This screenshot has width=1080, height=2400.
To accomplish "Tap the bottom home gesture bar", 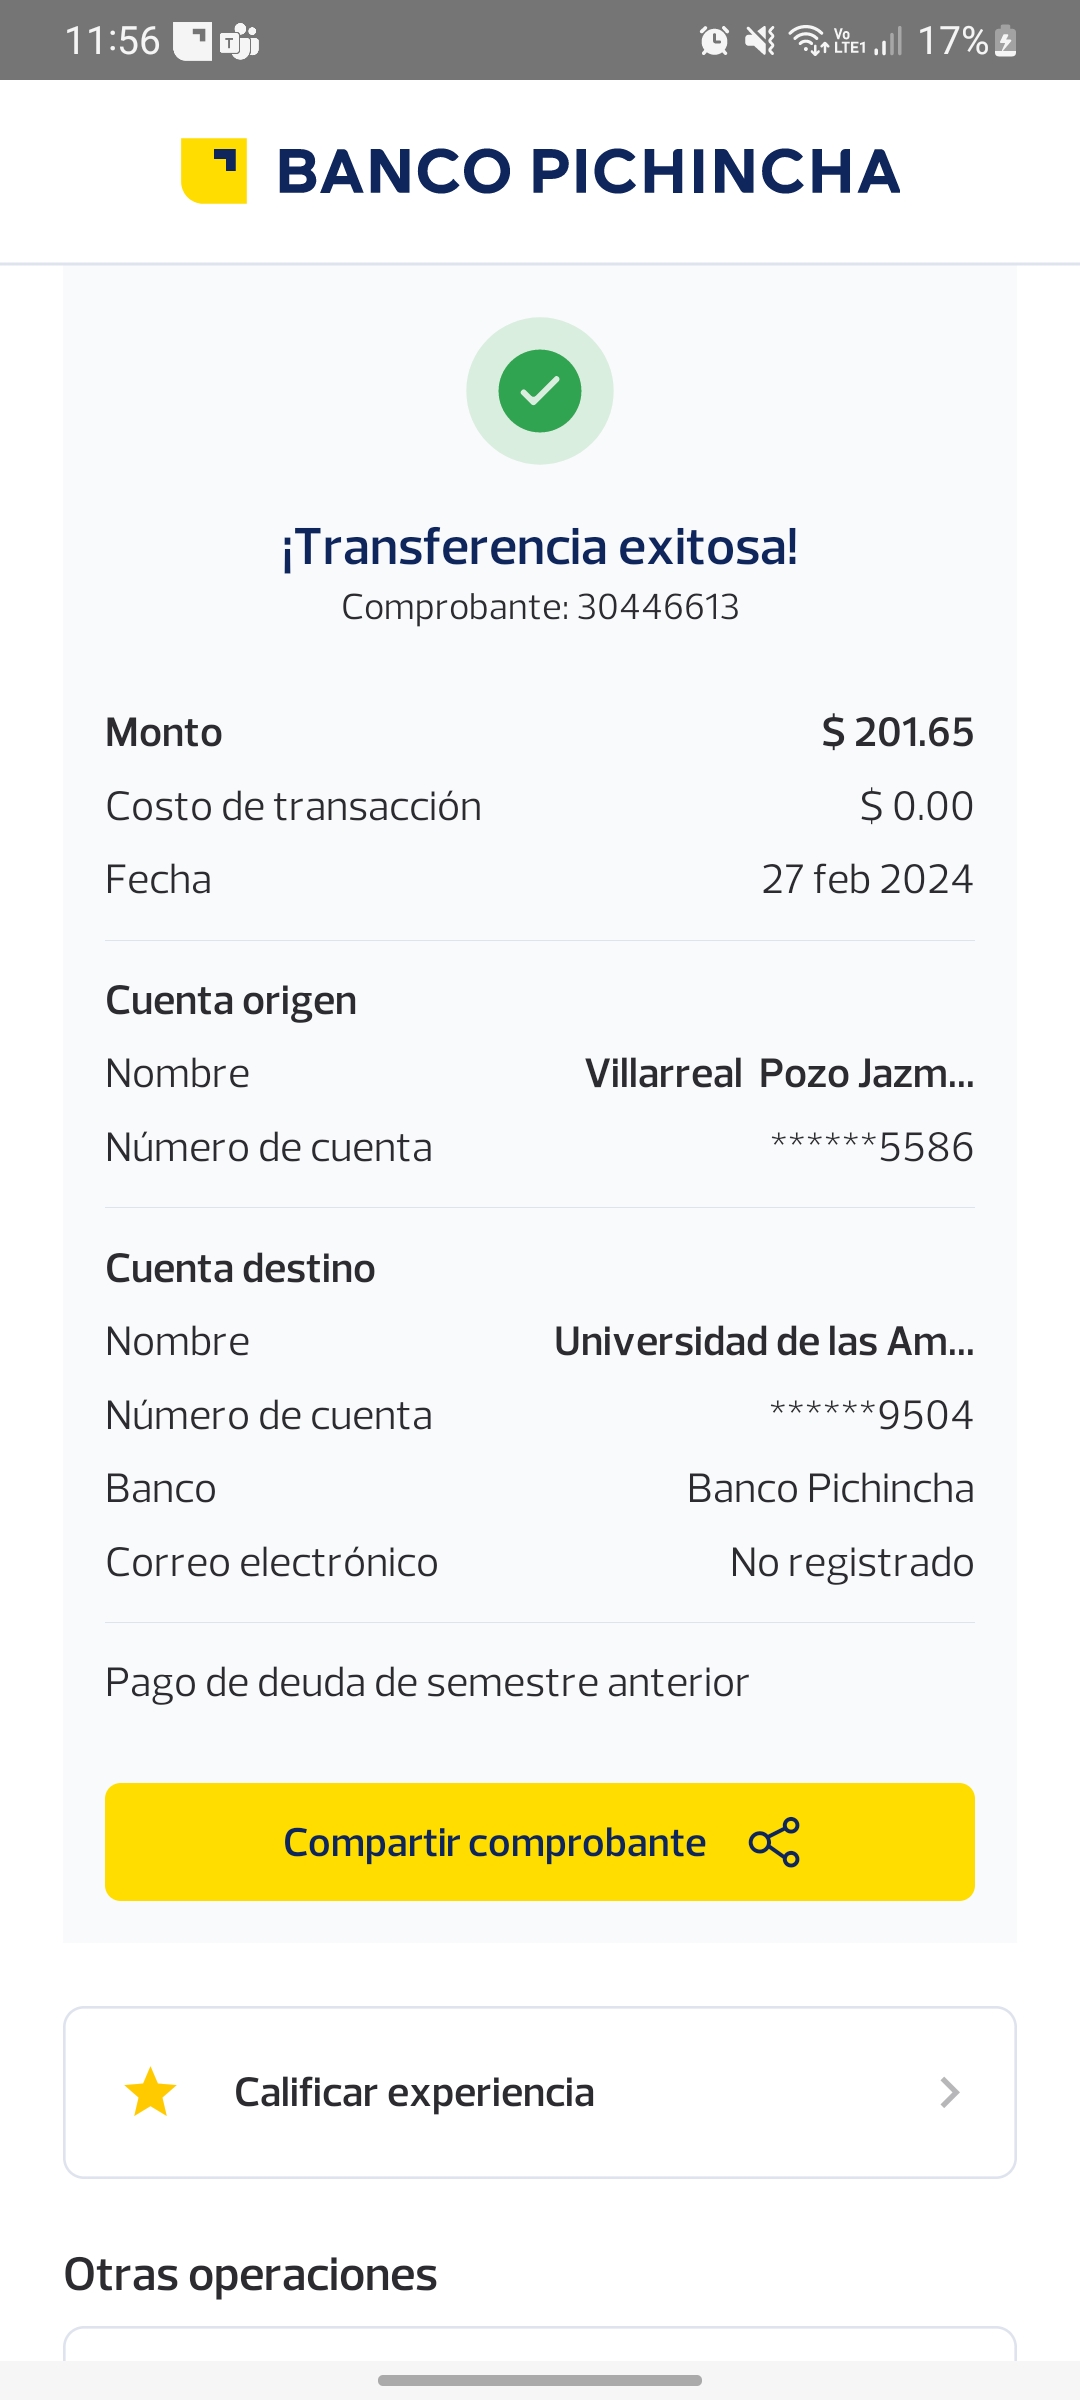I will (x=540, y=2380).
